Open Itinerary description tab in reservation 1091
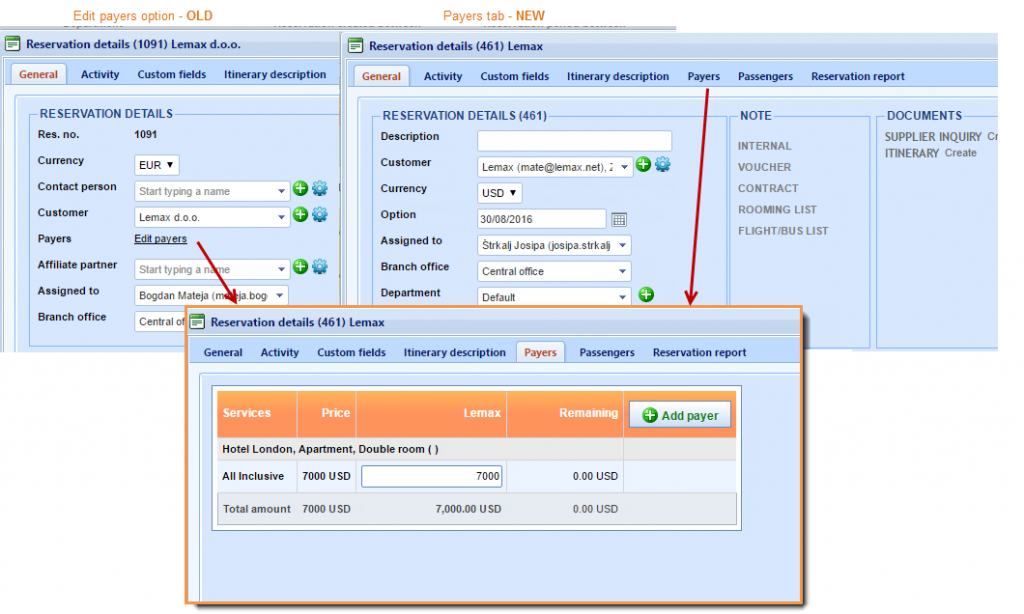 [275, 74]
